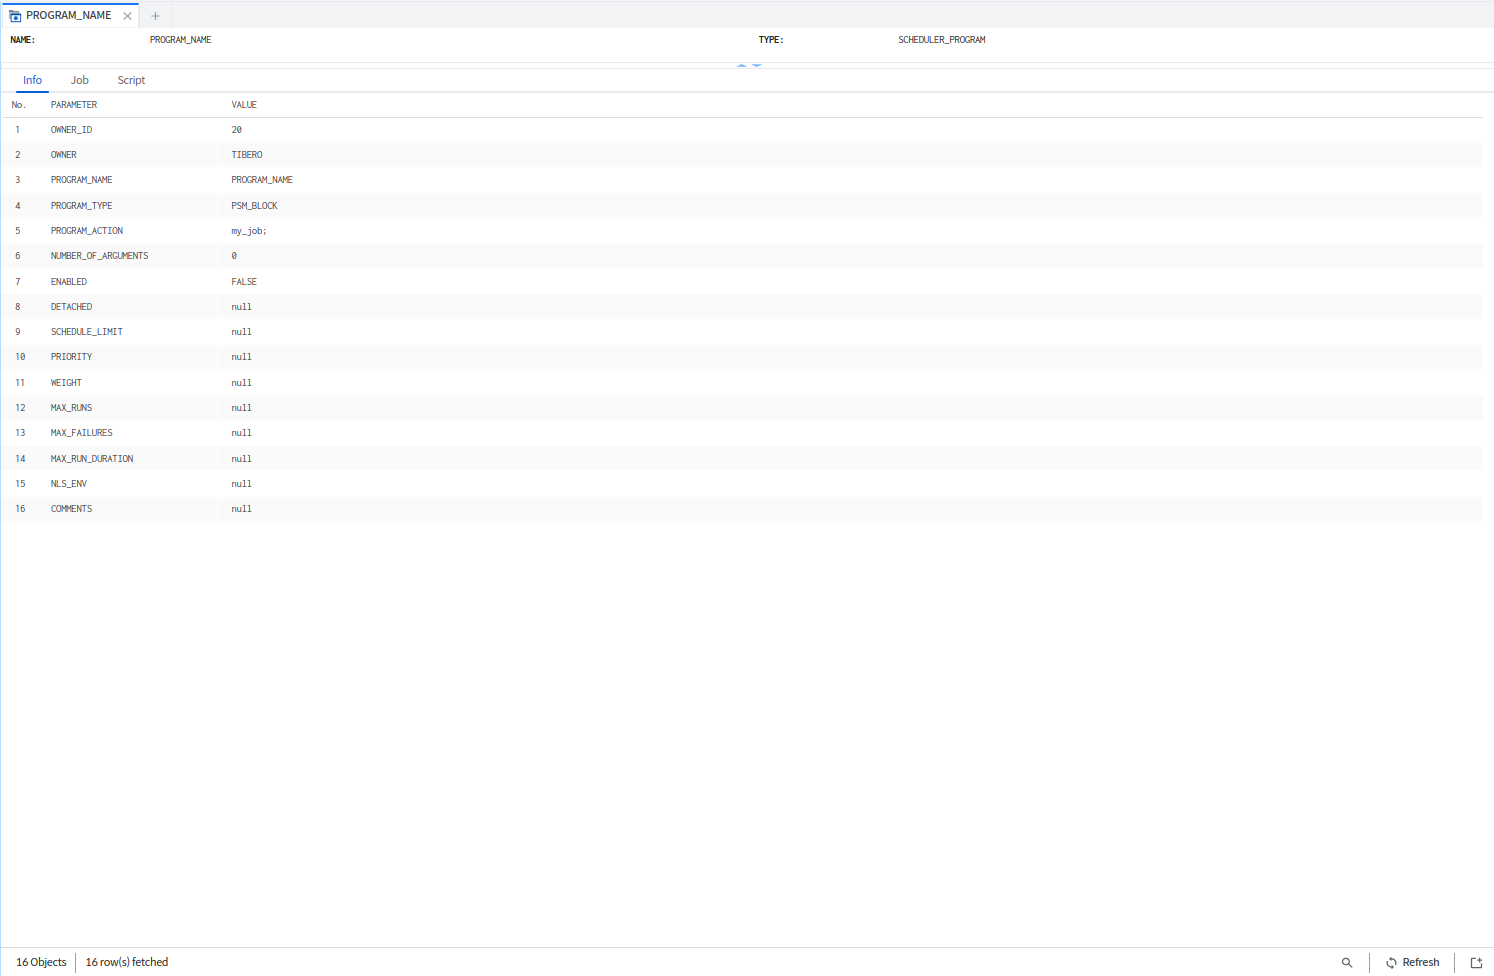Click the export icon at bottom right
Image resolution: width=1494 pixels, height=976 pixels.
(x=1476, y=963)
